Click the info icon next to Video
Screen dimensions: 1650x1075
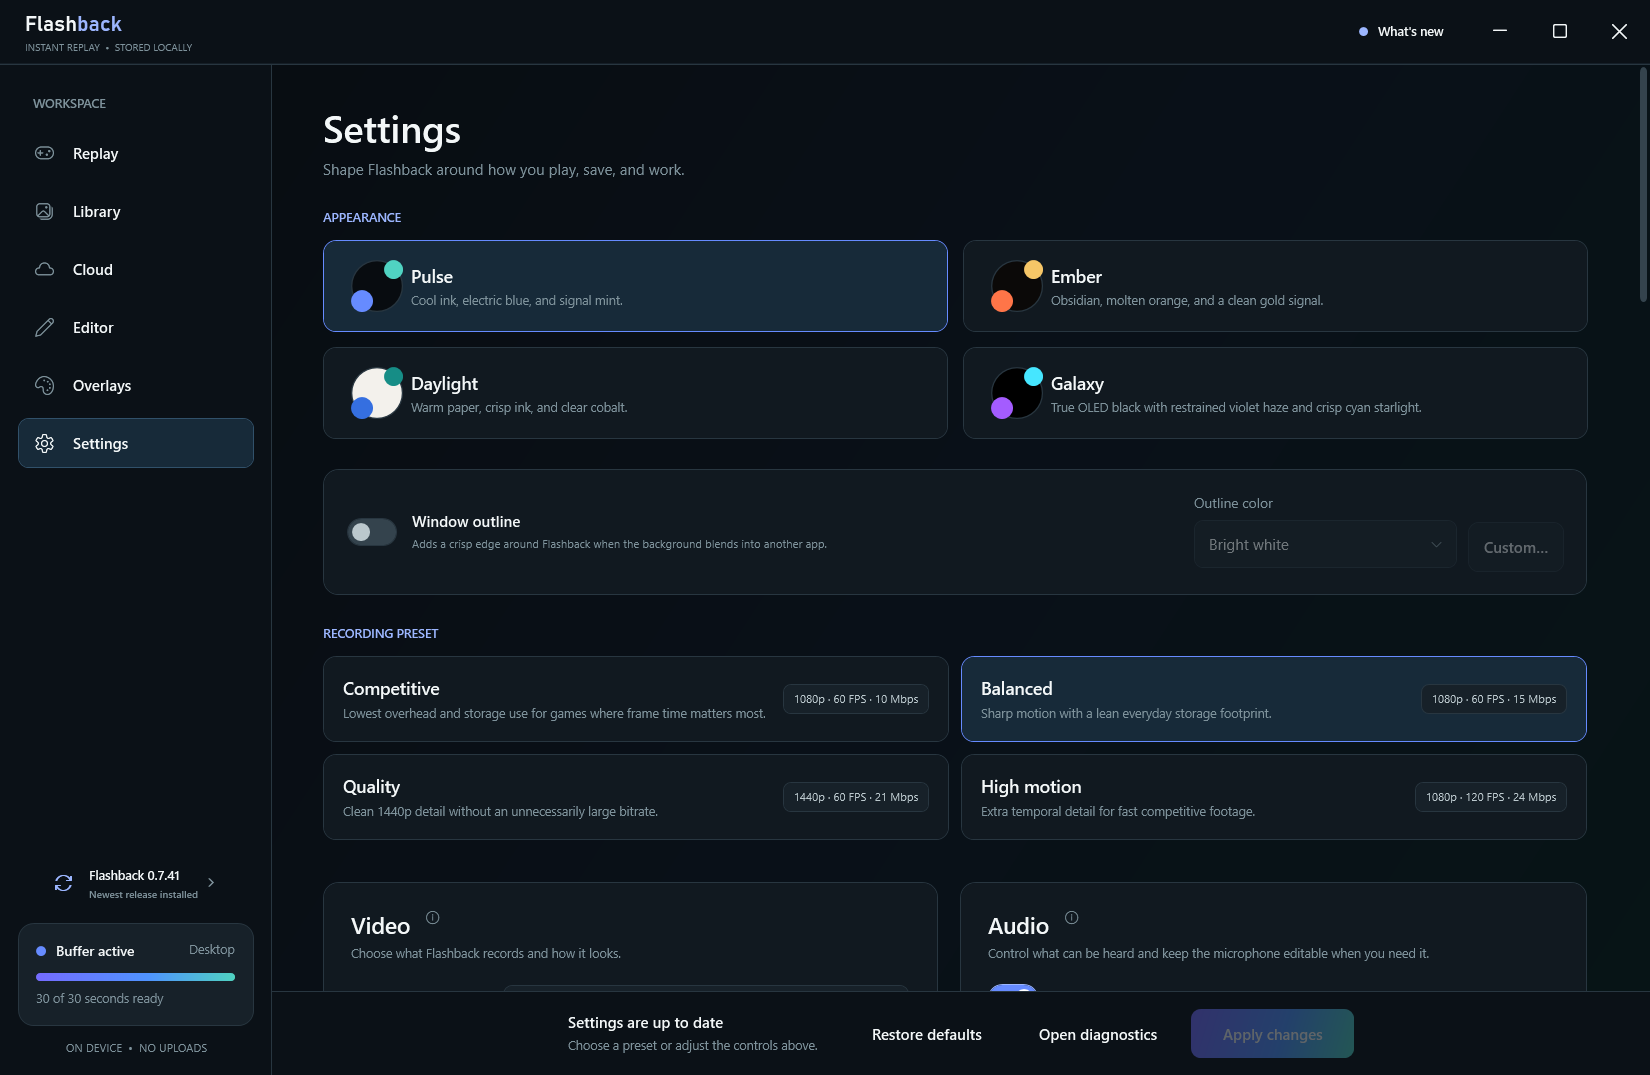[433, 917]
